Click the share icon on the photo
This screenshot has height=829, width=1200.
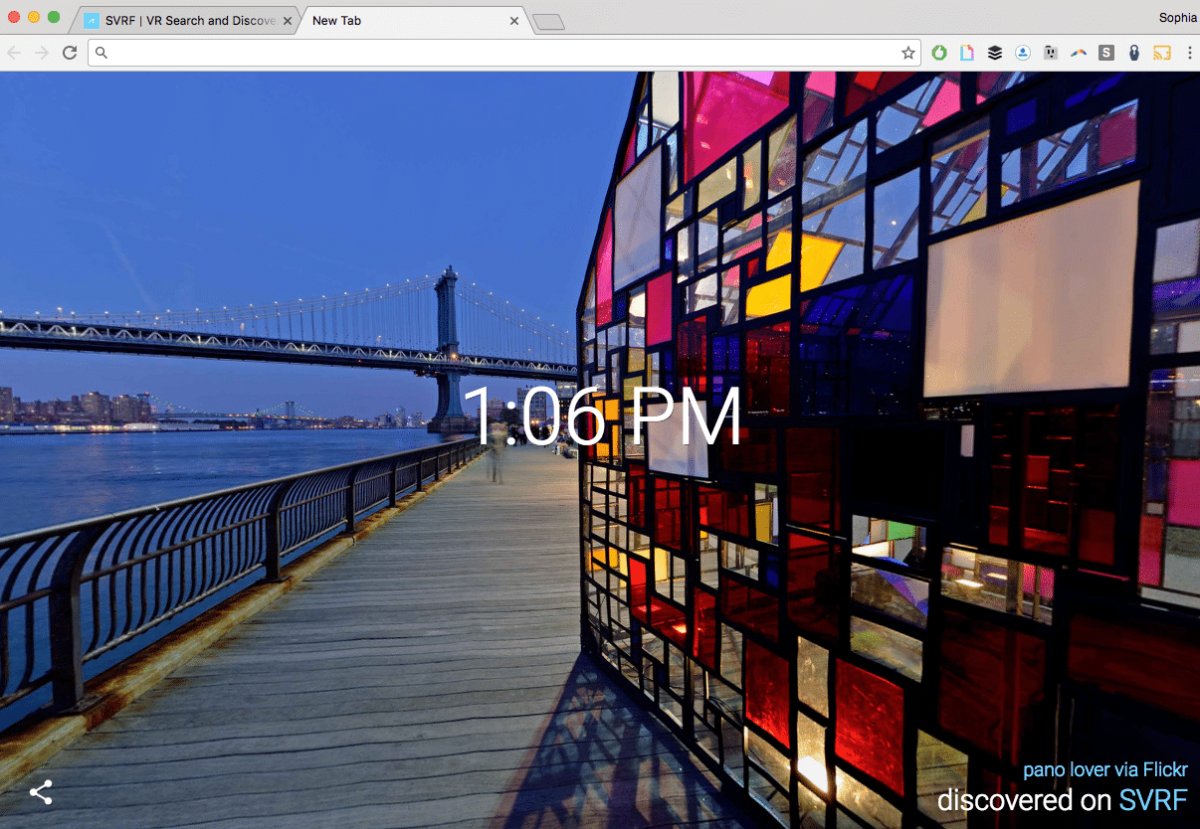point(41,793)
